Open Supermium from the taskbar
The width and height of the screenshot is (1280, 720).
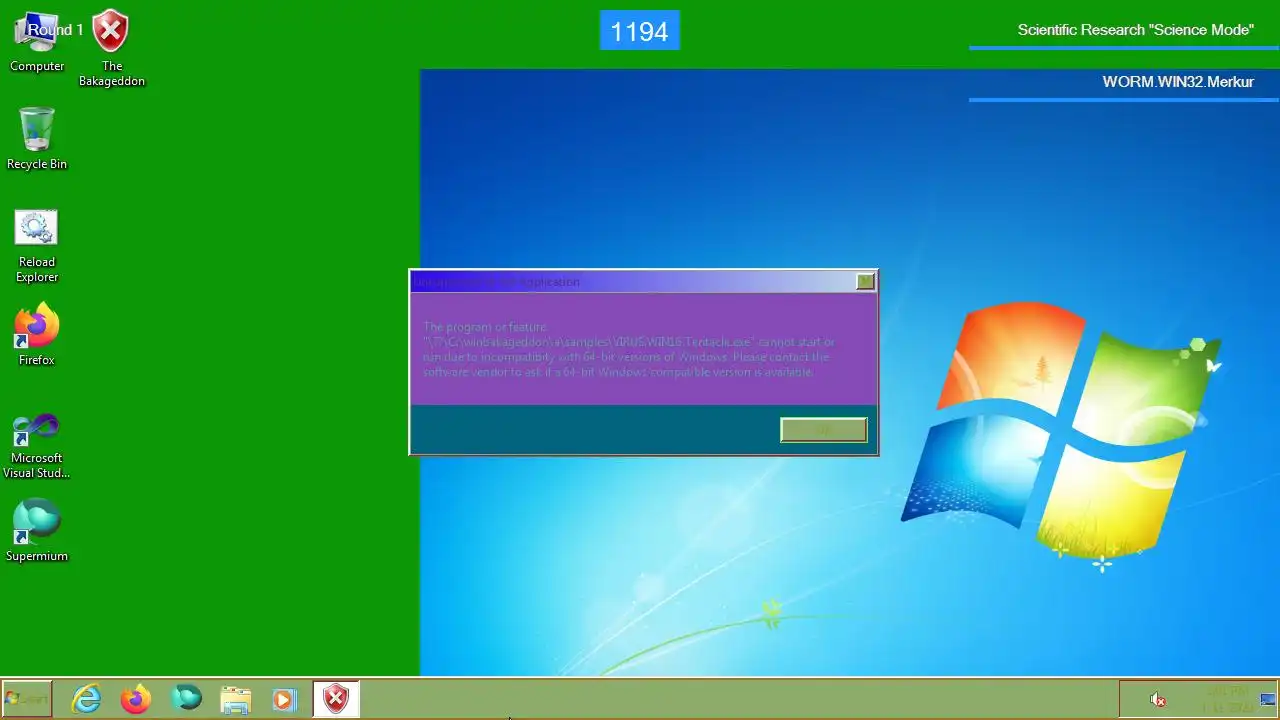tap(186, 699)
